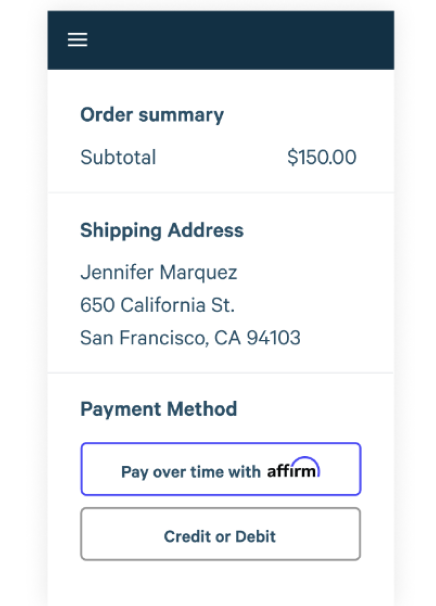Click the divider below Shipping Address section
Screen dimensions: 436x606
[221, 373]
